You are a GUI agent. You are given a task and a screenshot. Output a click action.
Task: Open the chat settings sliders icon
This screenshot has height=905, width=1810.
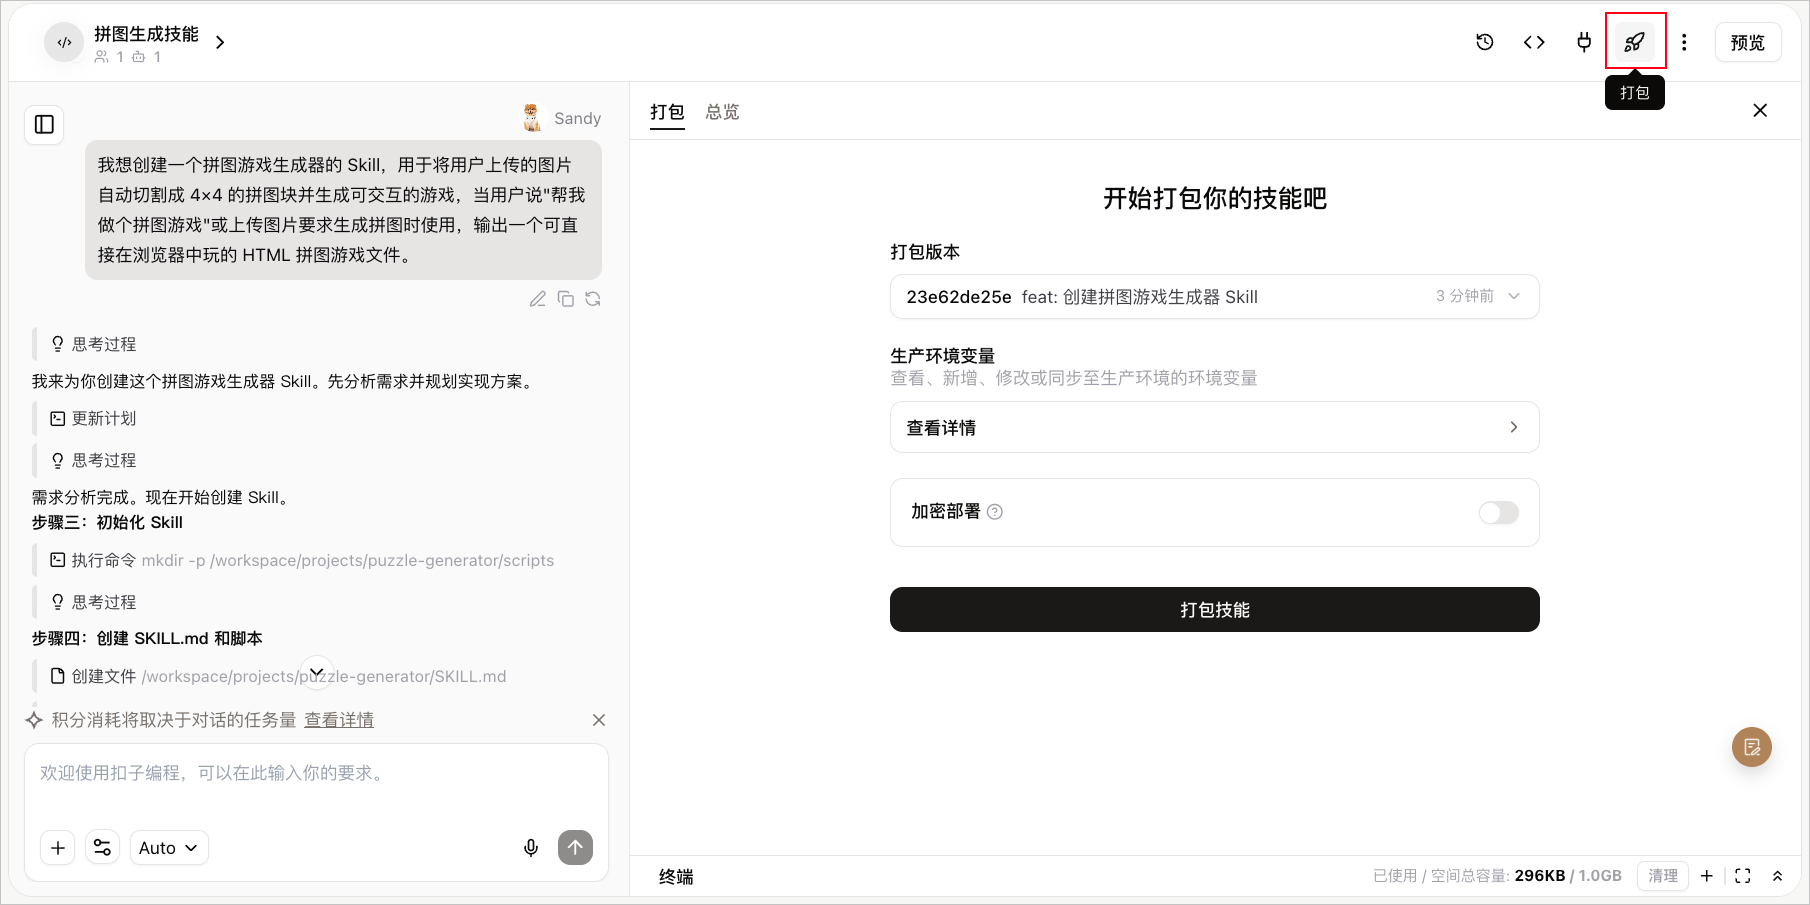tap(102, 848)
